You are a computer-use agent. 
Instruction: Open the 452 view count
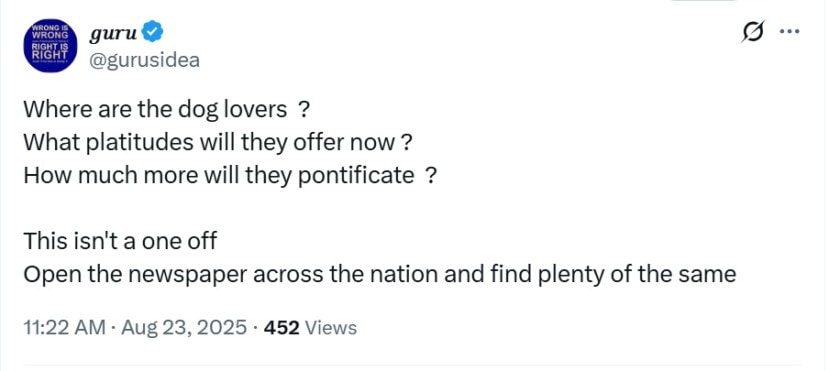tap(281, 328)
